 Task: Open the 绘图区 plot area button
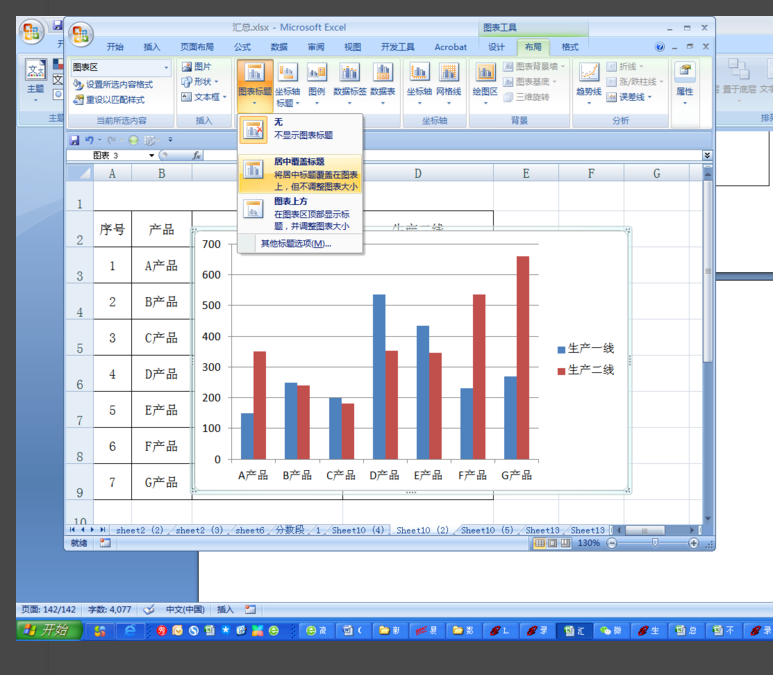485,84
